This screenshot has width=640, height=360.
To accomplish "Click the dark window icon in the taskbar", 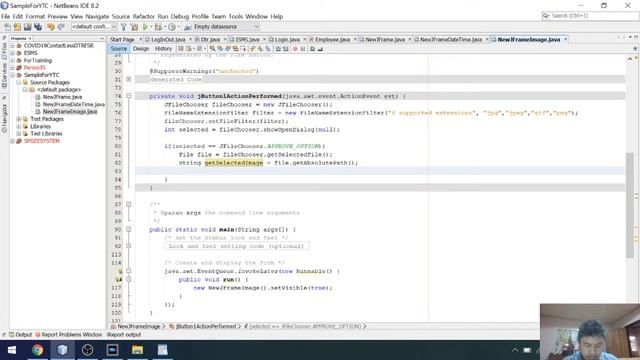I will [x=112, y=350].
